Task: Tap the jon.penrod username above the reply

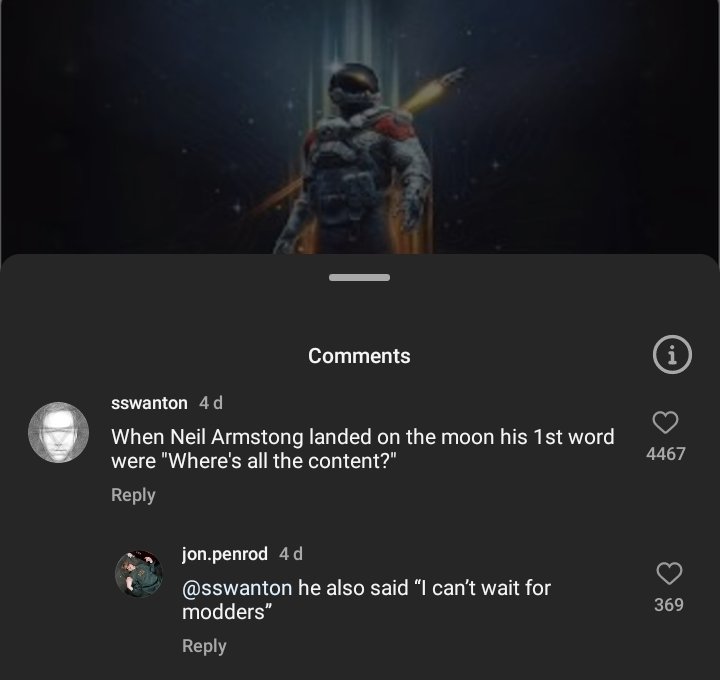Action: point(225,553)
